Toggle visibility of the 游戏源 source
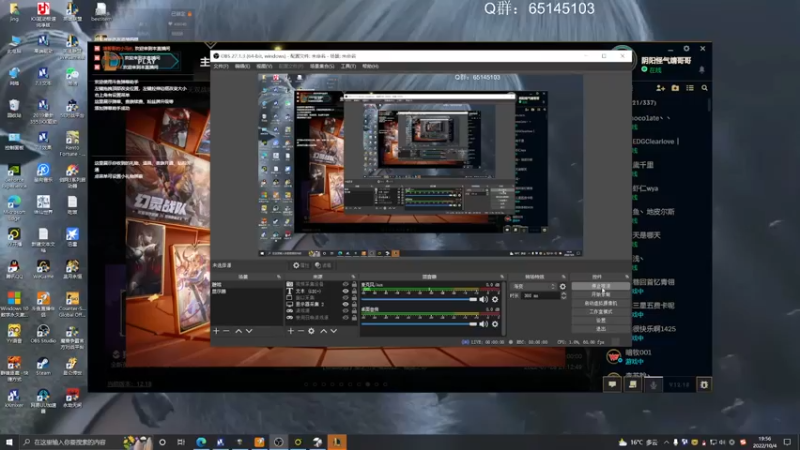Screen dimensions: 800x450 point(345,311)
